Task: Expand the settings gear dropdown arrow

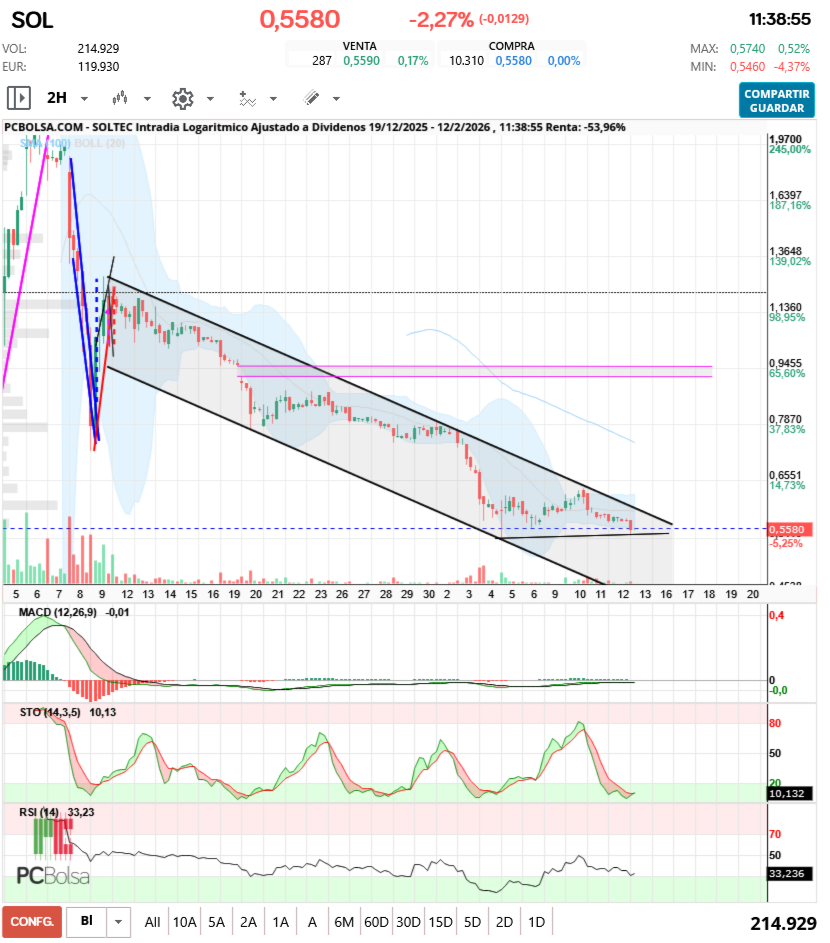Action: coord(210,99)
